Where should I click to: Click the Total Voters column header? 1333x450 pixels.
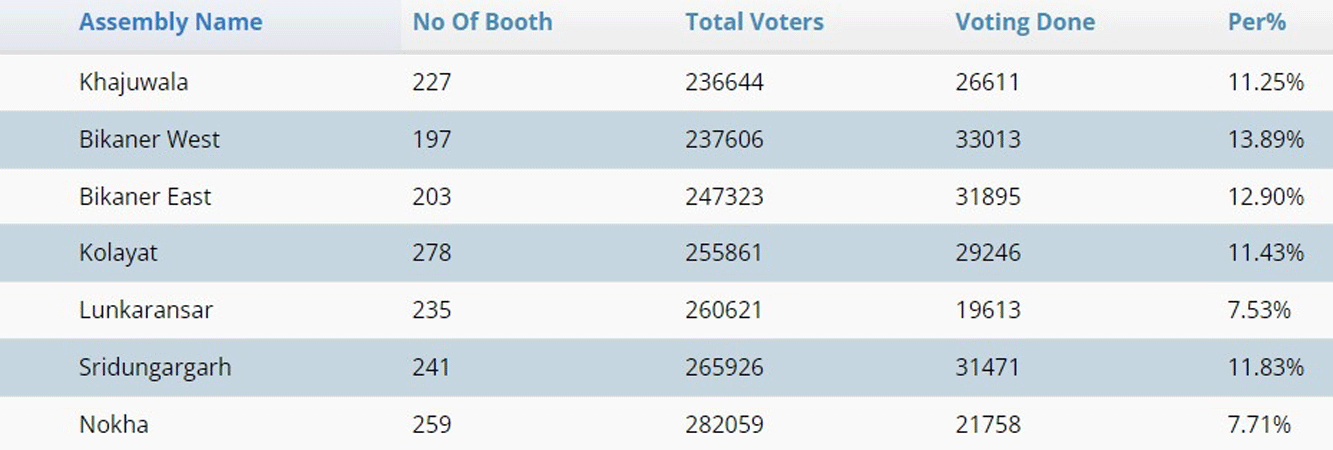[754, 22]
